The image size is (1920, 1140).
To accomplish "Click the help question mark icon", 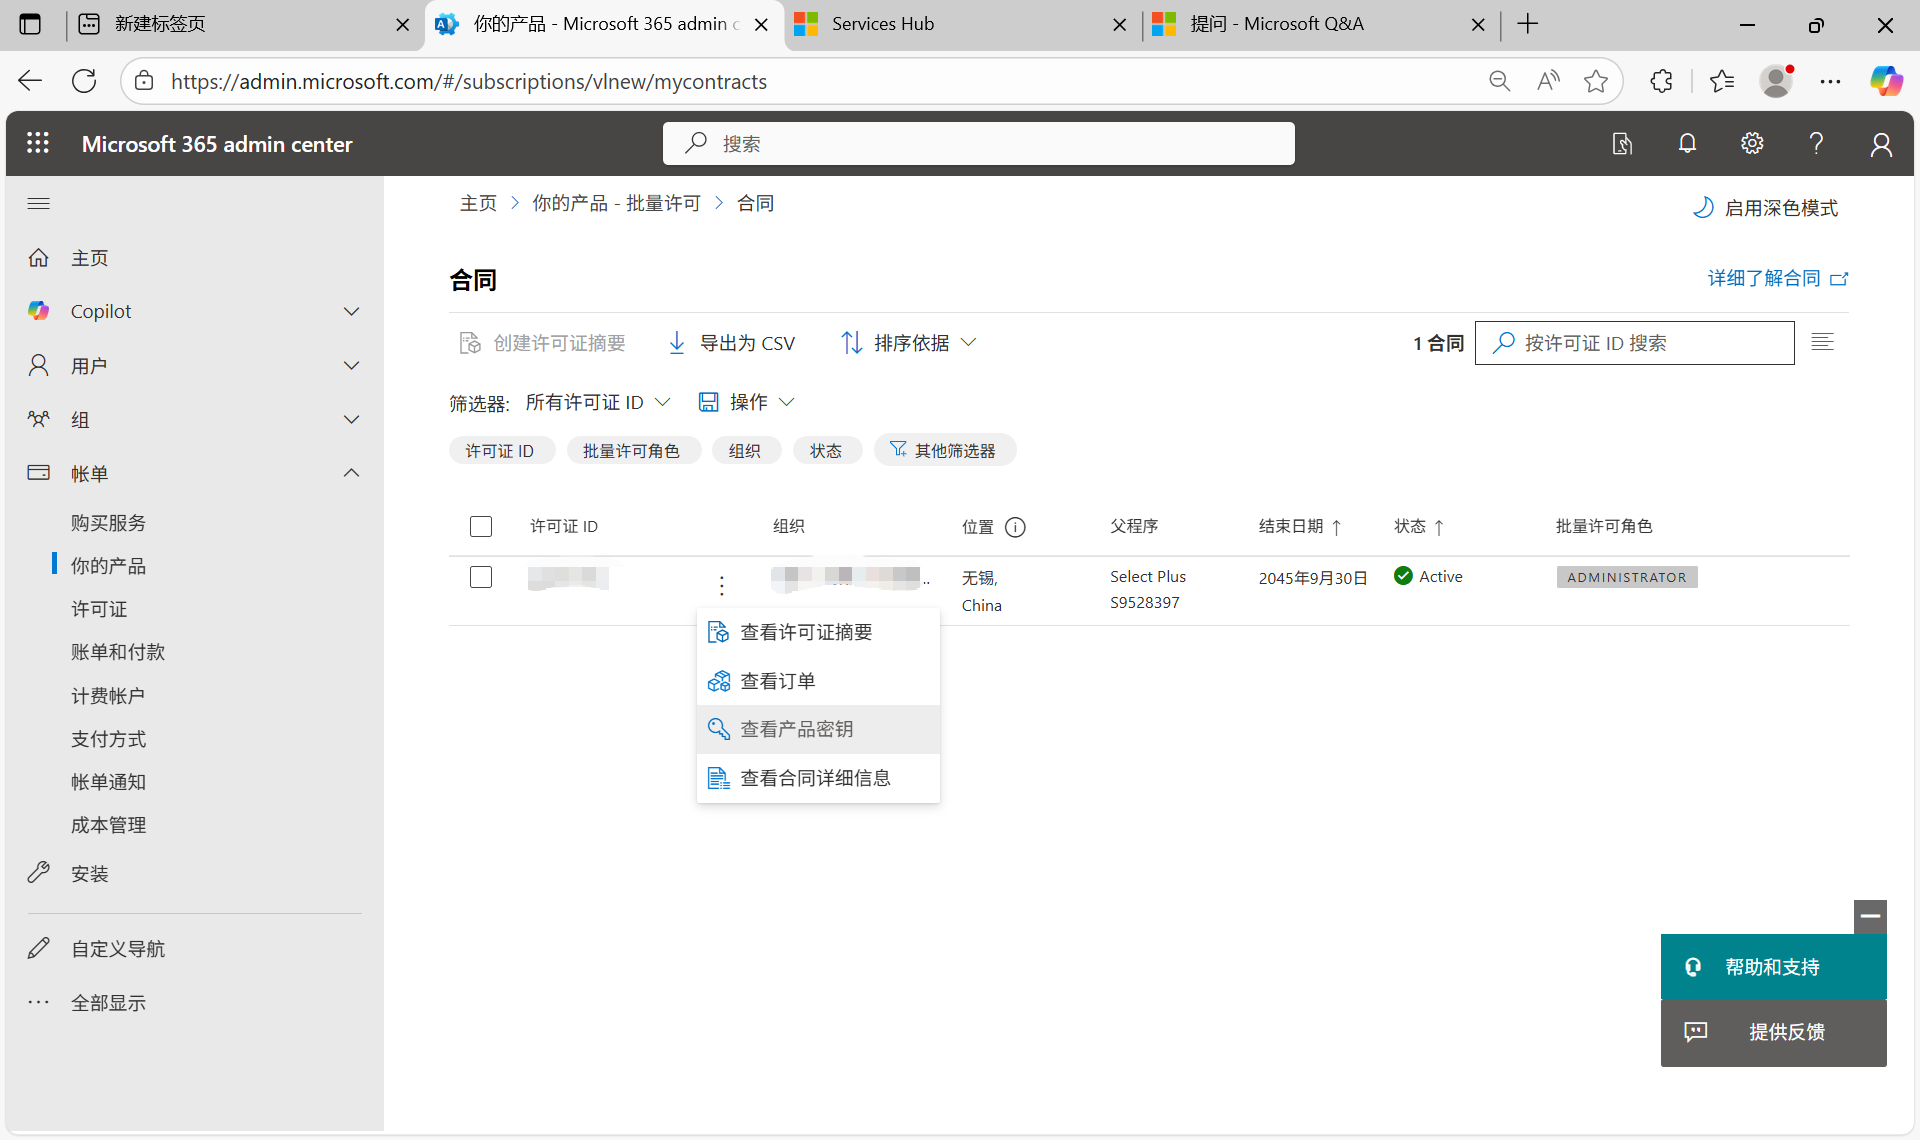I will [1816, 143].
